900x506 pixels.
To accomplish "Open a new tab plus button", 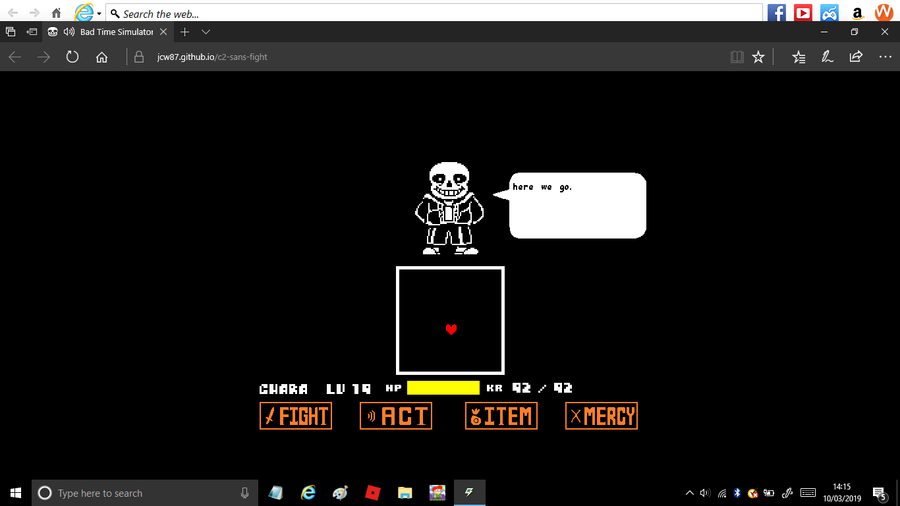I will pyautogui.click(x=184, y=32).
